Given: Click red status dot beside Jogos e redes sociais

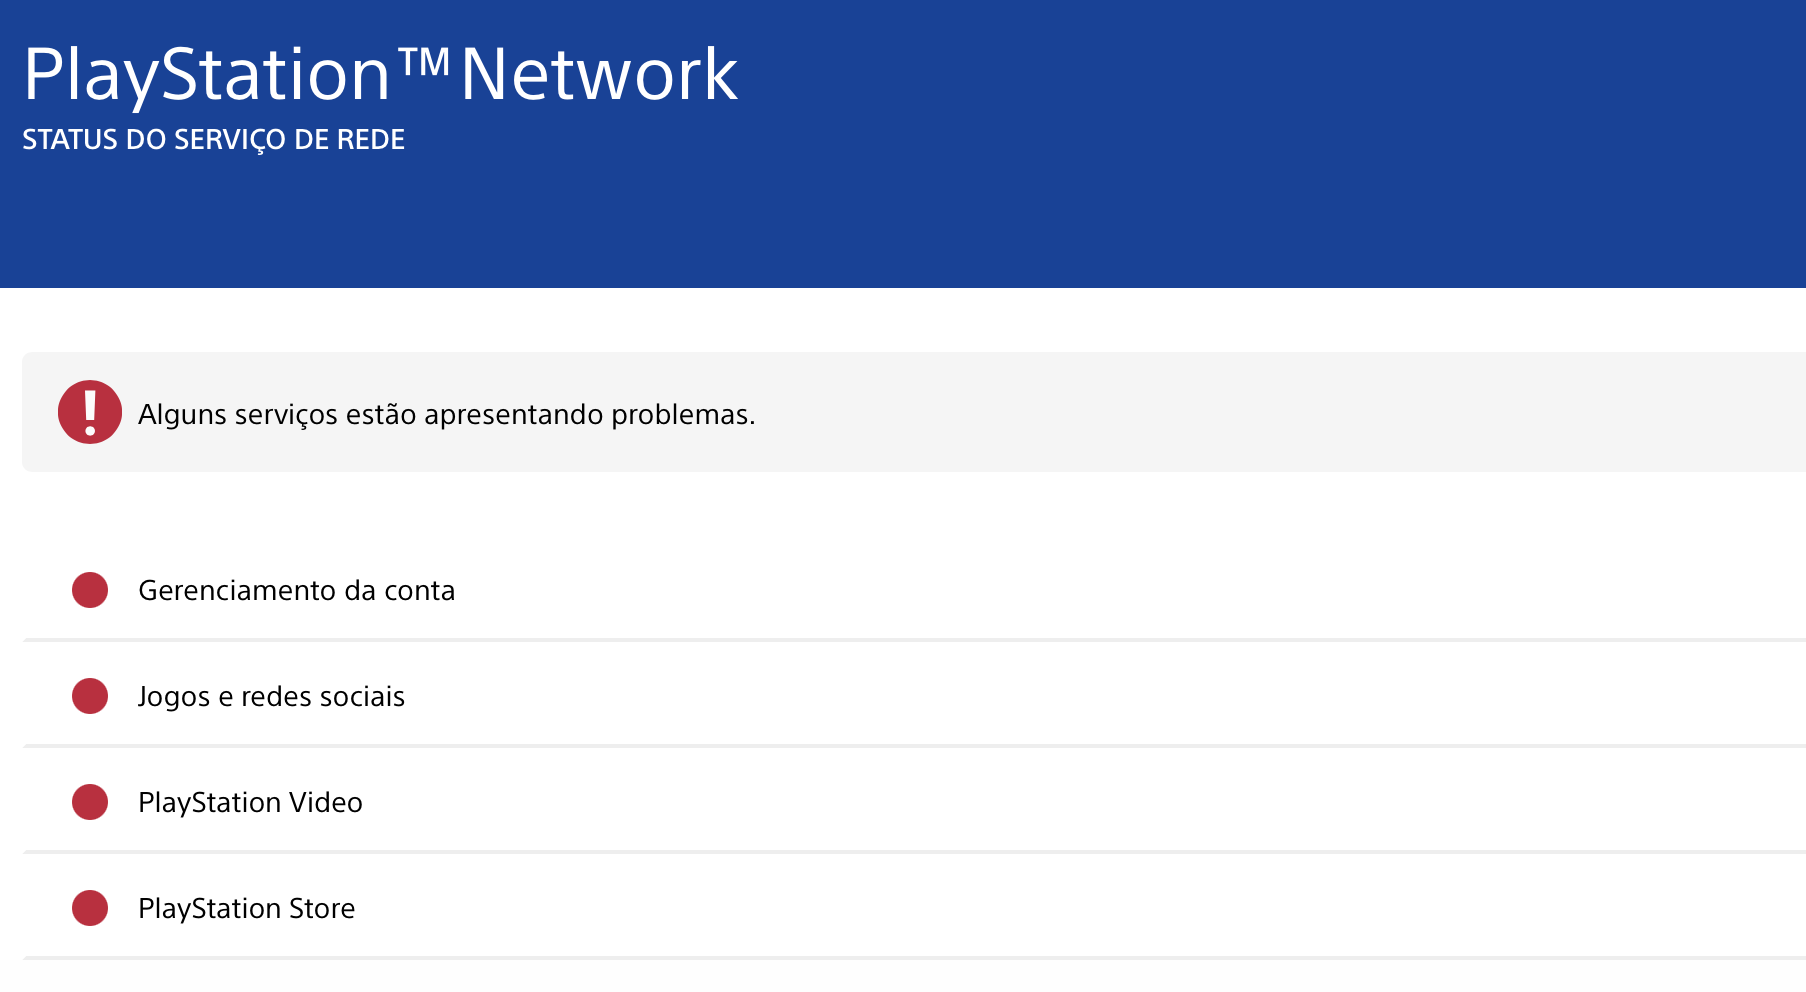Looking at the screenshot, I should point(90,696).
